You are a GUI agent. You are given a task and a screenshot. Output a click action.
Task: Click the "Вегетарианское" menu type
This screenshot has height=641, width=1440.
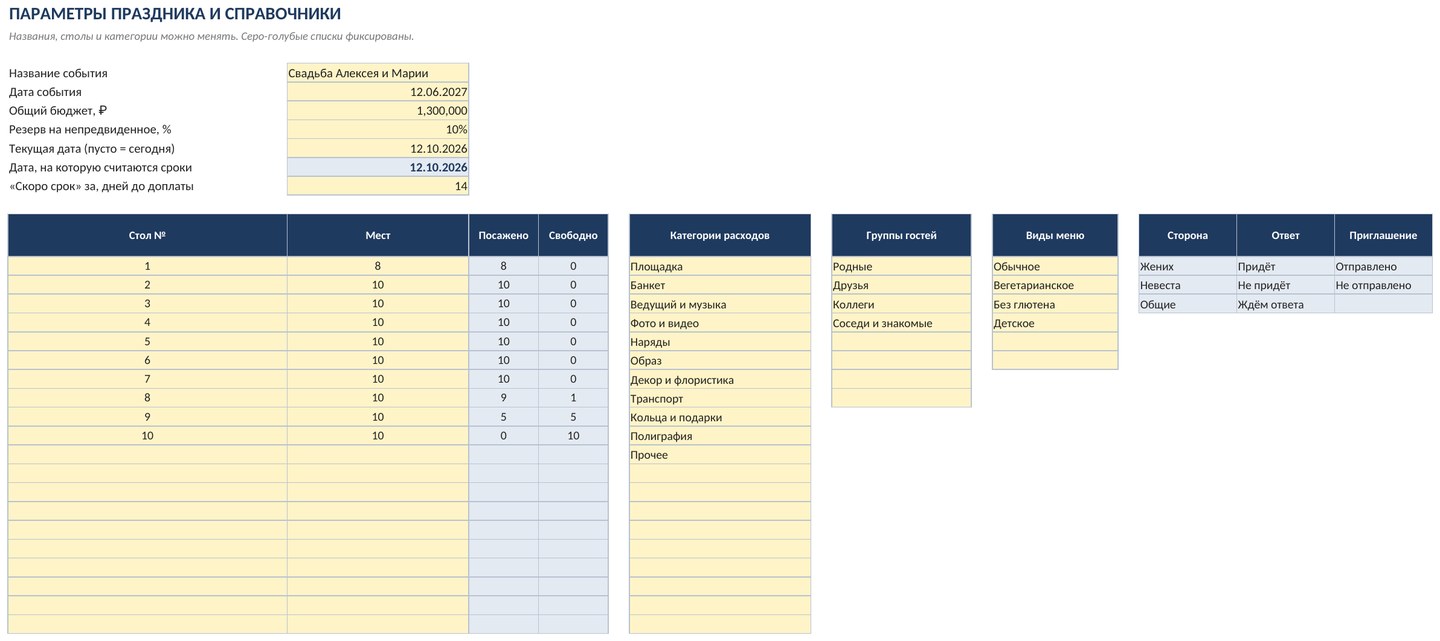coord(1055,285)
